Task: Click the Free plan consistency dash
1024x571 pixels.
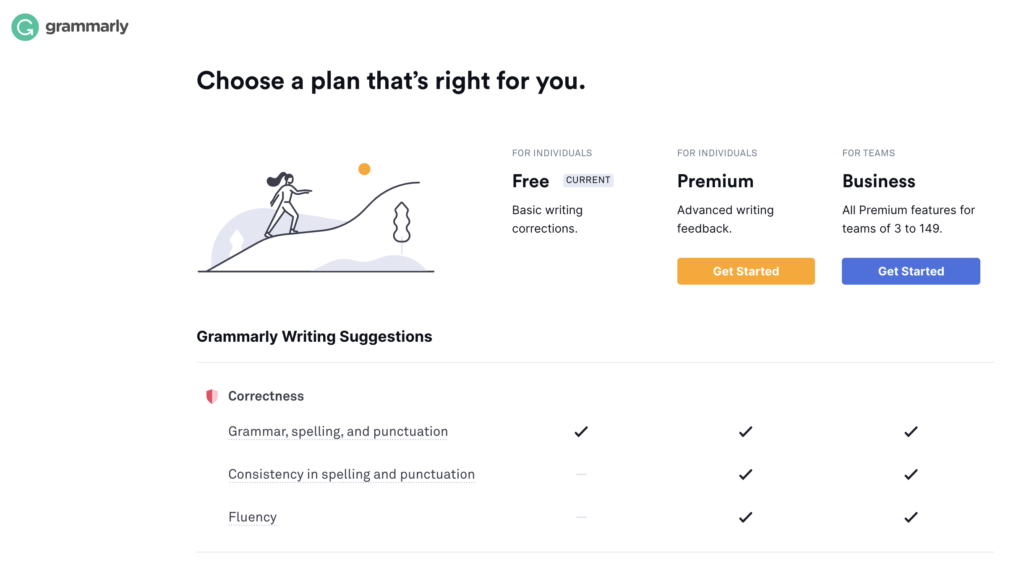Action: pos(581,474)
